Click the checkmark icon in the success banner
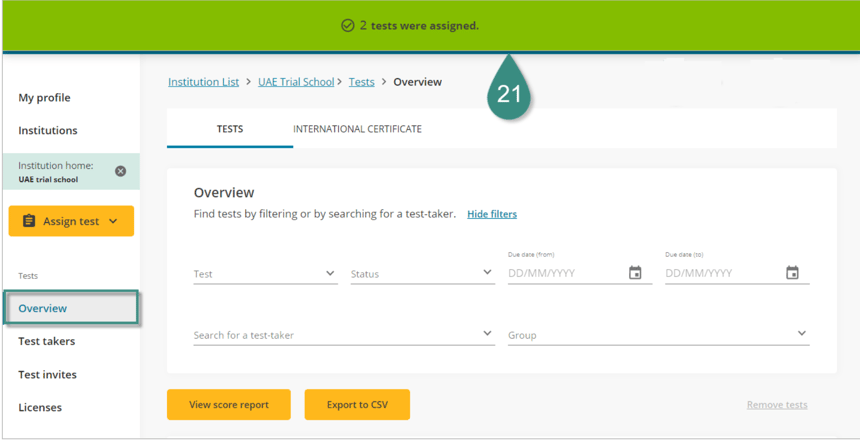The width and height of the screenshot is (860, 444). tap(348, 26)
